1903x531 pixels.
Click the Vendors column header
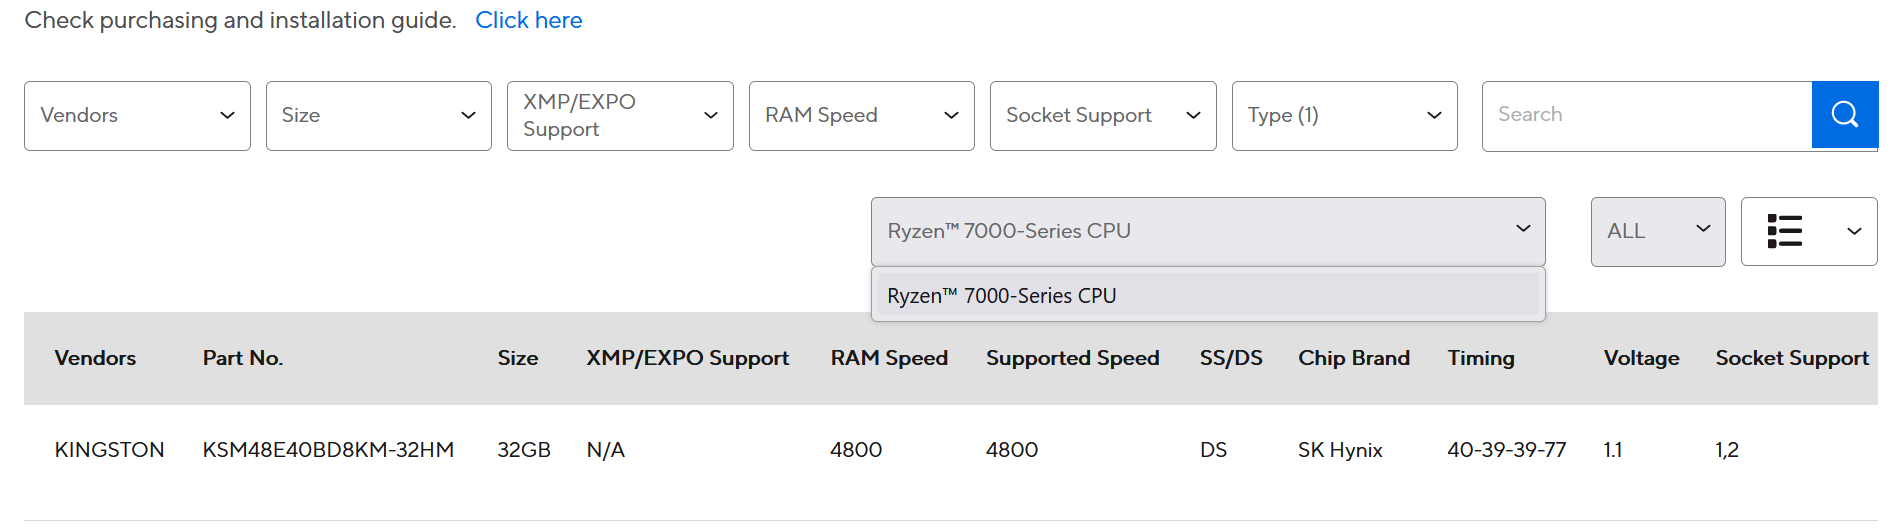tap(95, 358)
